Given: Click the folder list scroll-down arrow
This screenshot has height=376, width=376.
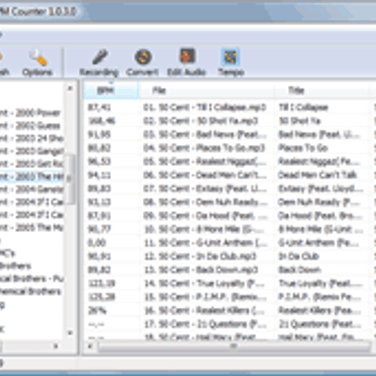Looking at the screenshot, I should pyautogui.click(x=70, y=333).
